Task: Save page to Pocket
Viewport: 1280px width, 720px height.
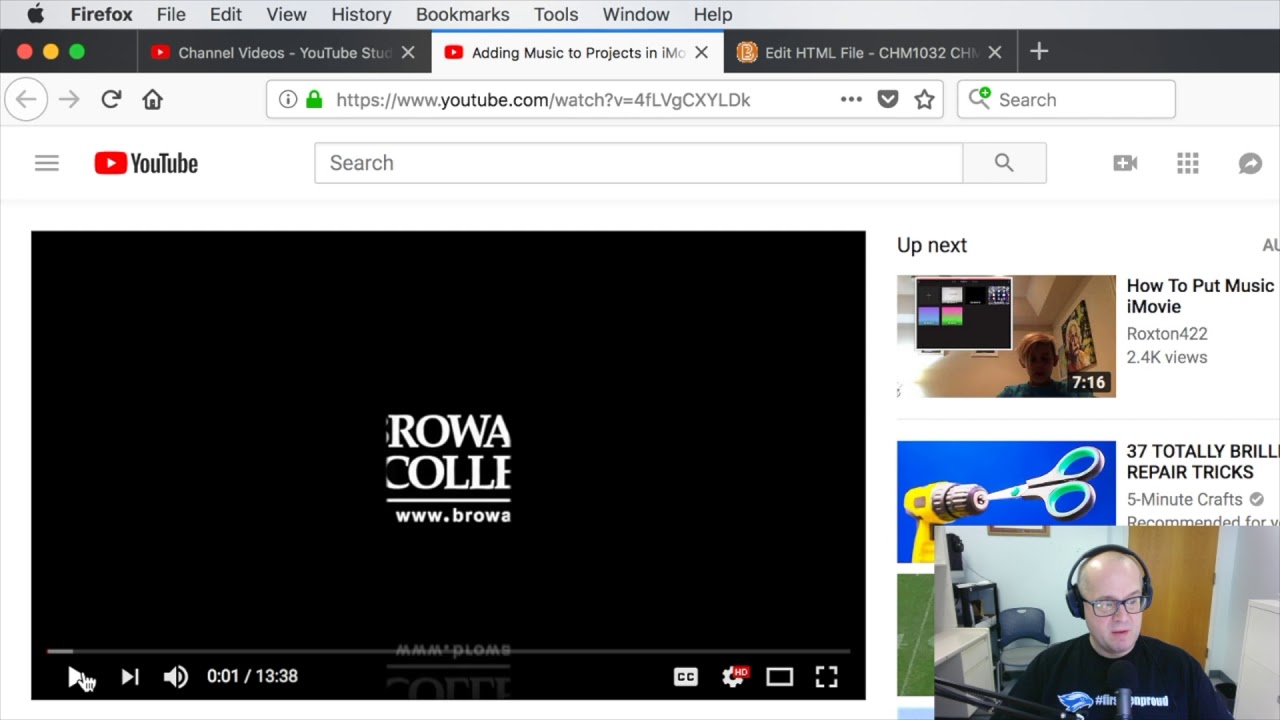Action: [887, 99]
